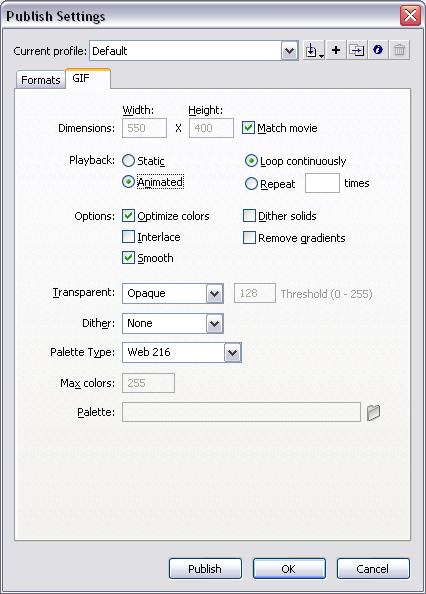Uncheck the Match movie checkbox
The height and width of the screenshot is (594, 426).
point(248,128)
